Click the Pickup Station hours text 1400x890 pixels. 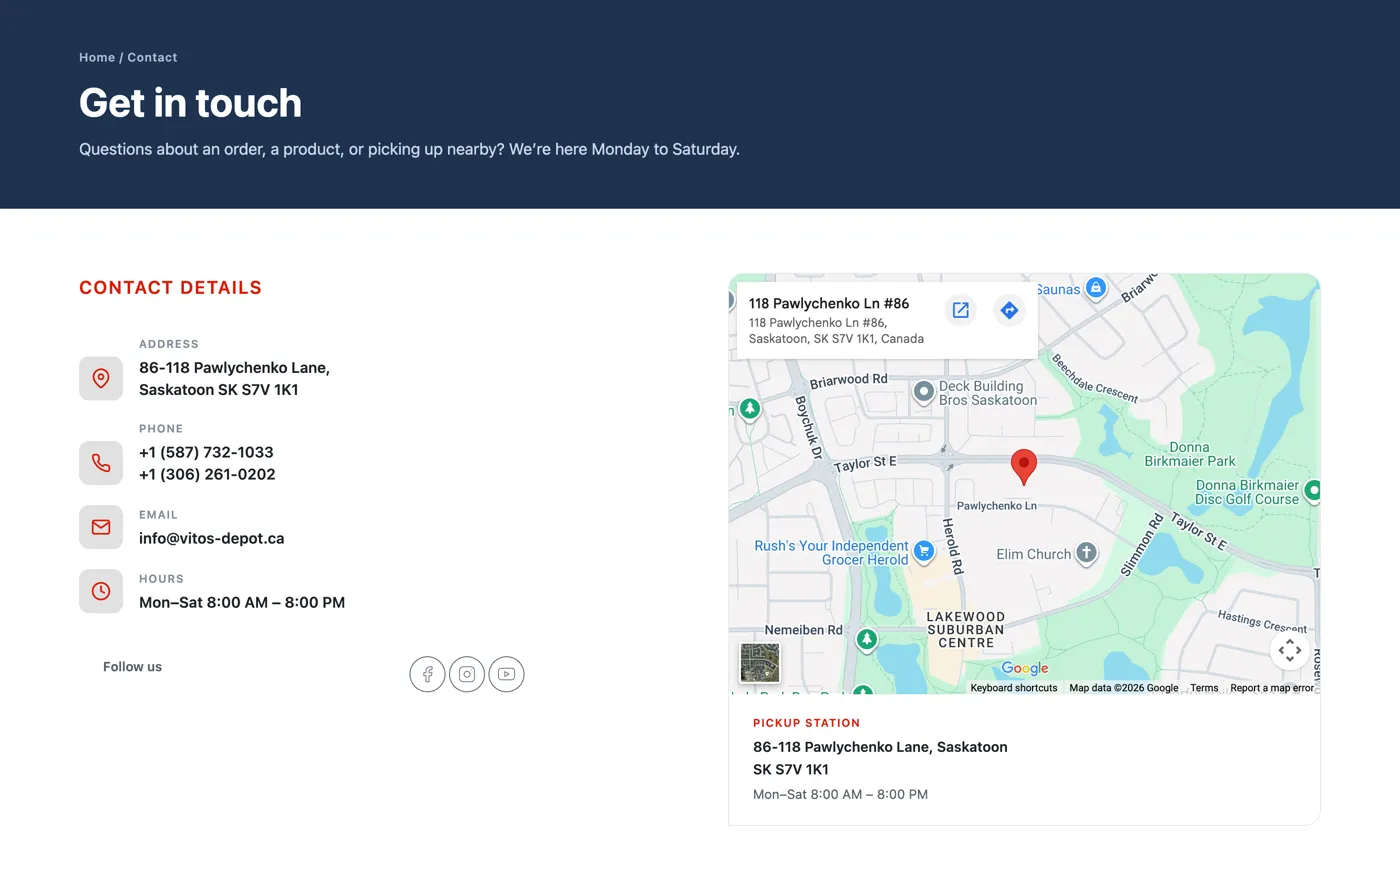tap(840, 795)
